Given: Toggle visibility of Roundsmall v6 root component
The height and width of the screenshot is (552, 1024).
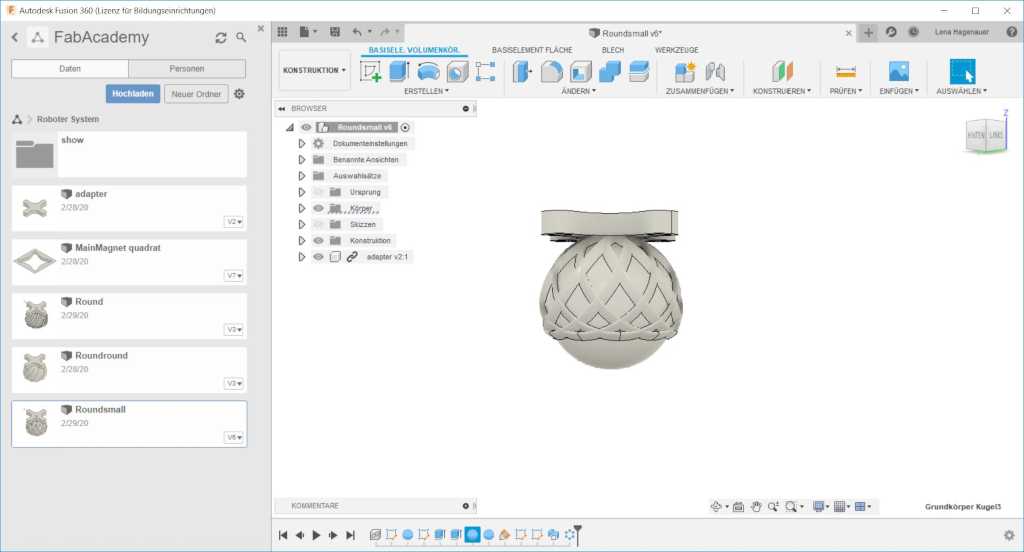Looking at the screenshot, I should click(x=306, y=127).
